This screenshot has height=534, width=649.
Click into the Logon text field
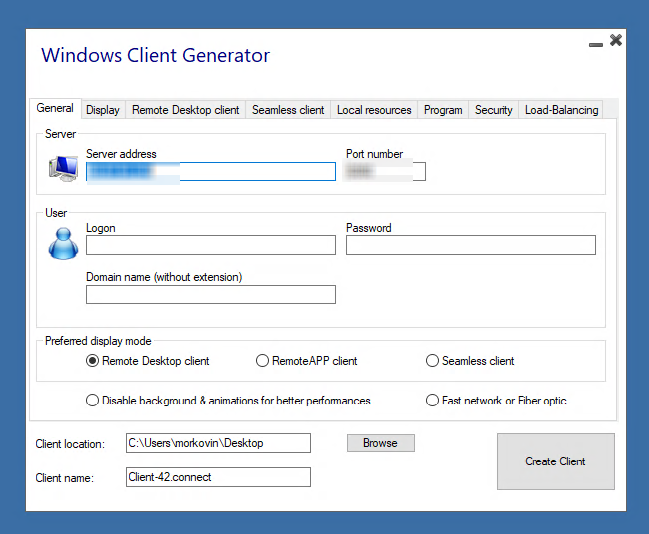[210, 245]
